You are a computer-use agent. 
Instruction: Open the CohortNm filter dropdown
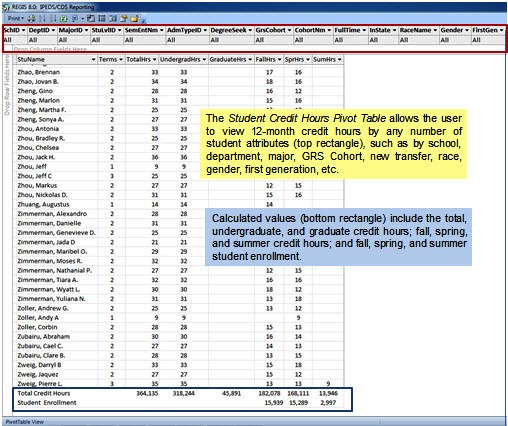click(329, 30)
